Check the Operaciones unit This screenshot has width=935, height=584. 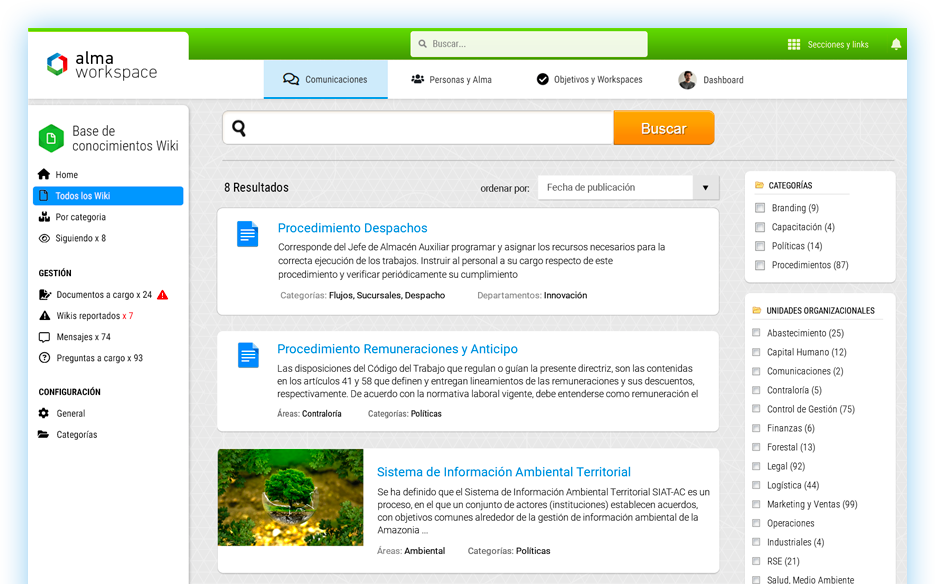756,523
